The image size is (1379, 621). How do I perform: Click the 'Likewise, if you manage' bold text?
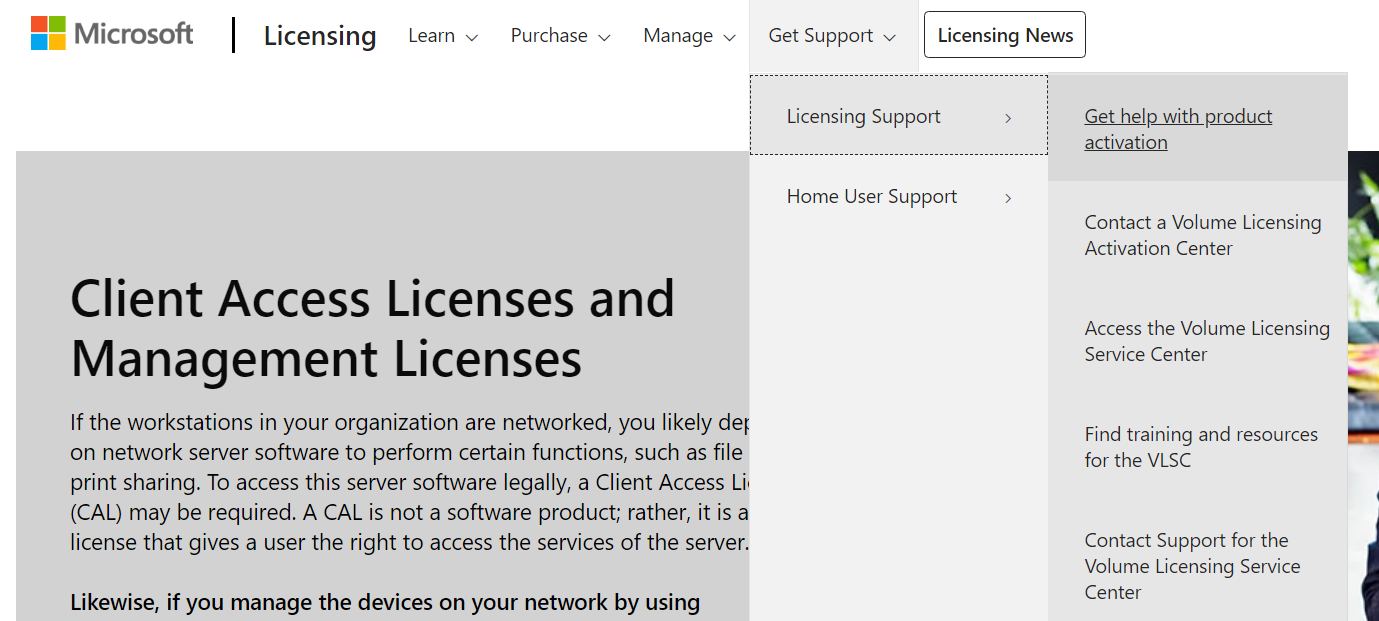click(385, 602)
